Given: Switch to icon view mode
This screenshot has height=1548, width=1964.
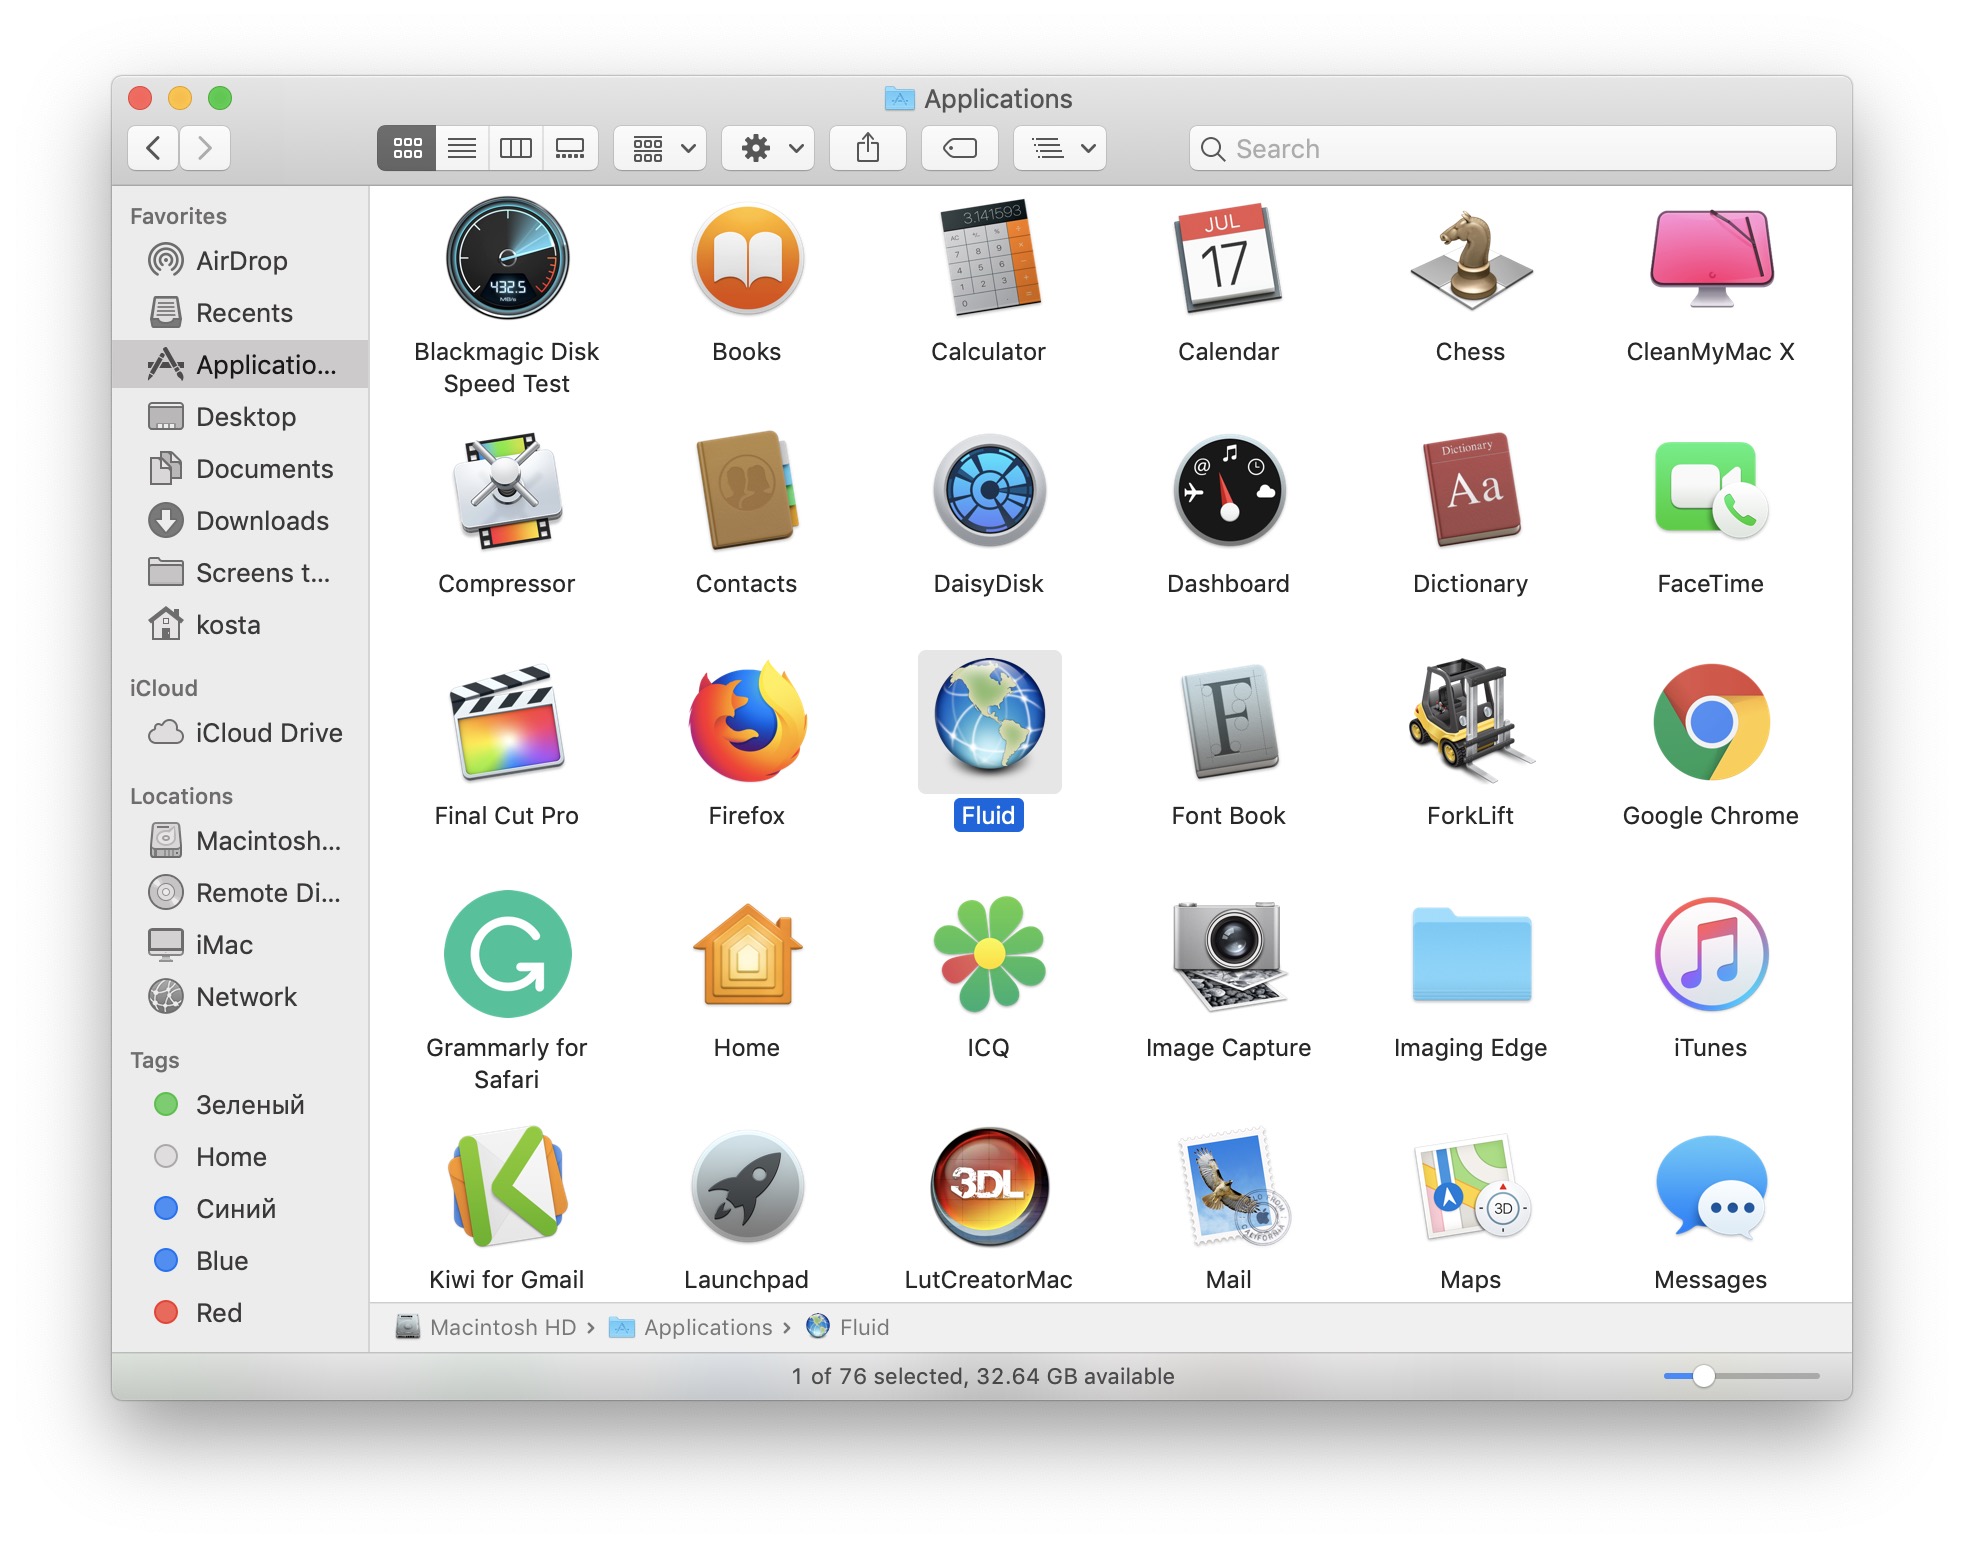Looking at the screenshot, I should click(407, 148).
